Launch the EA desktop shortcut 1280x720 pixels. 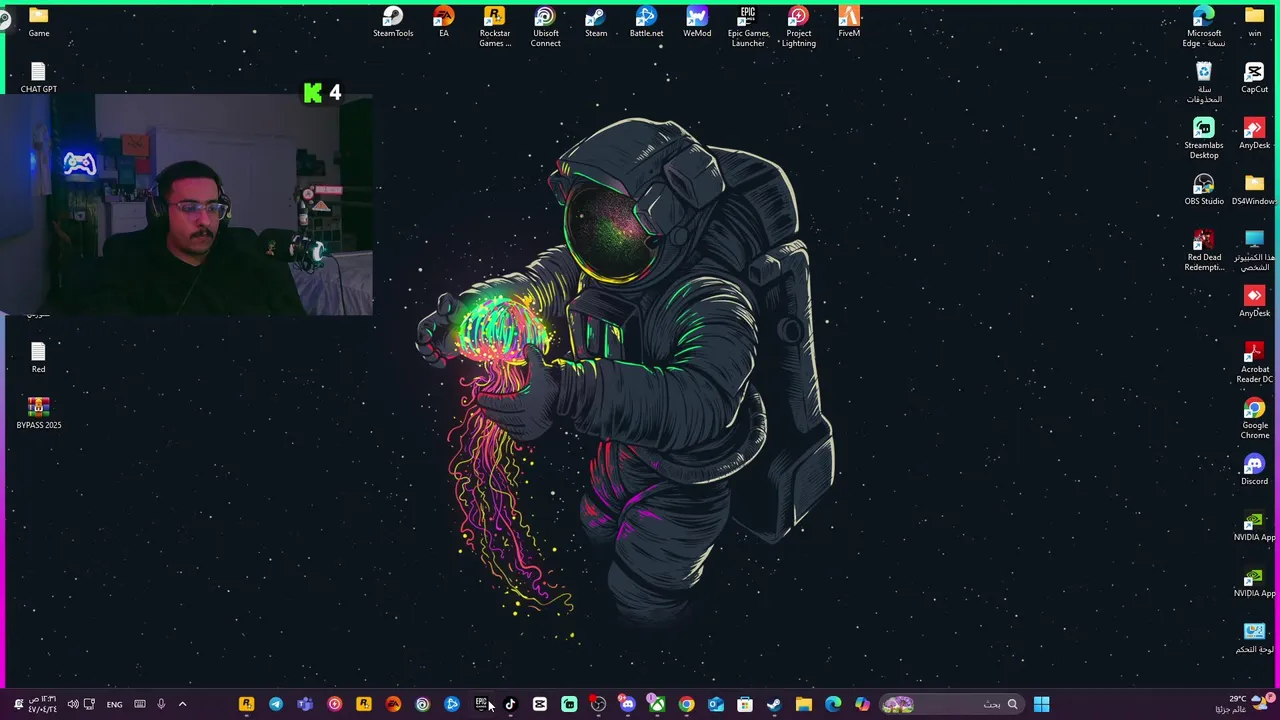point(444,22)
